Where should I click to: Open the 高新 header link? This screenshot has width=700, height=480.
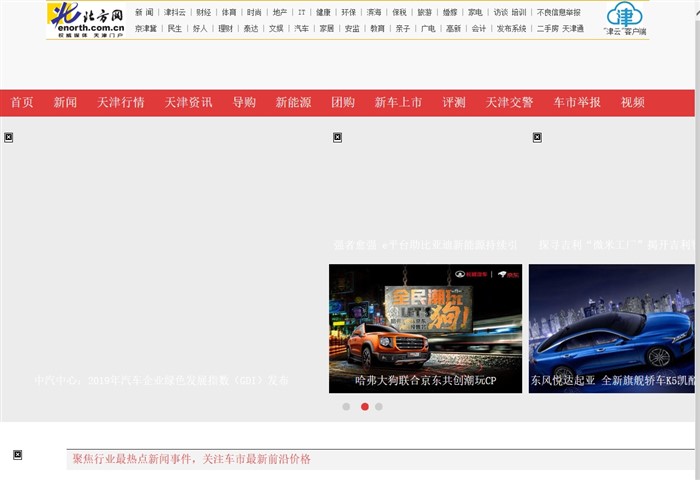pos(453,29)
